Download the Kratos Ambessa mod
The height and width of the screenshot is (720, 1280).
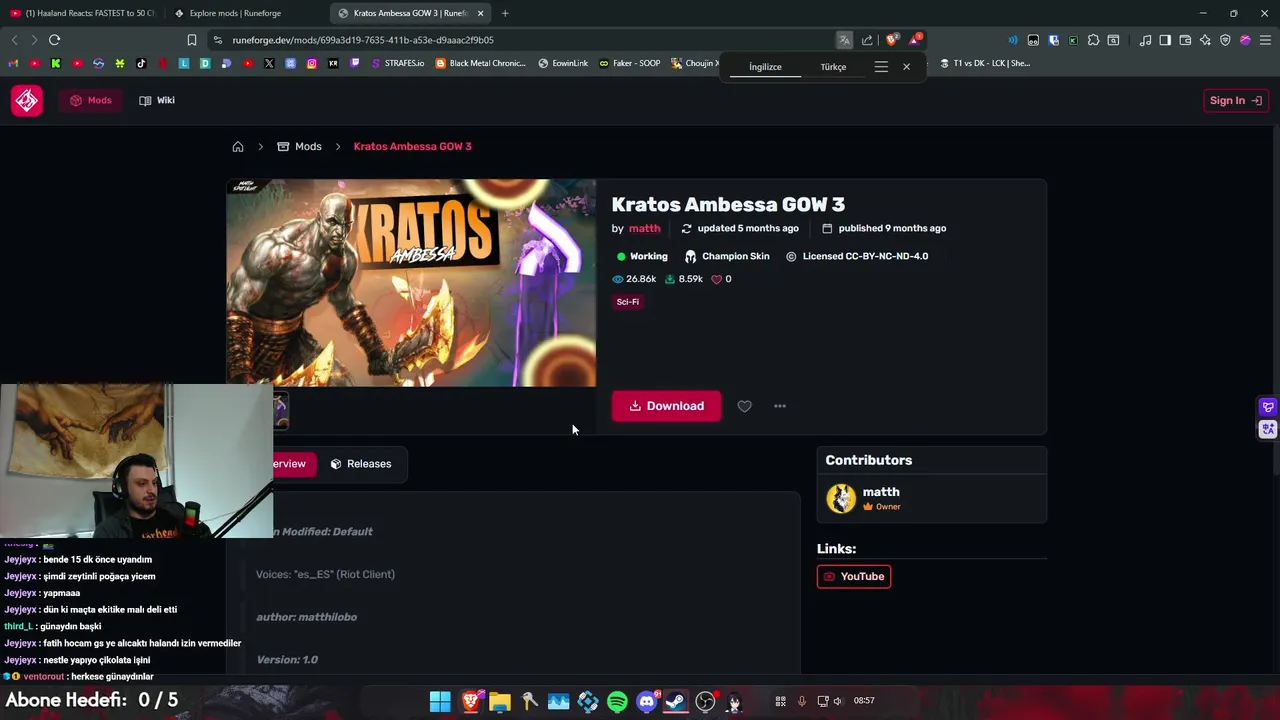tap(666, 406)
